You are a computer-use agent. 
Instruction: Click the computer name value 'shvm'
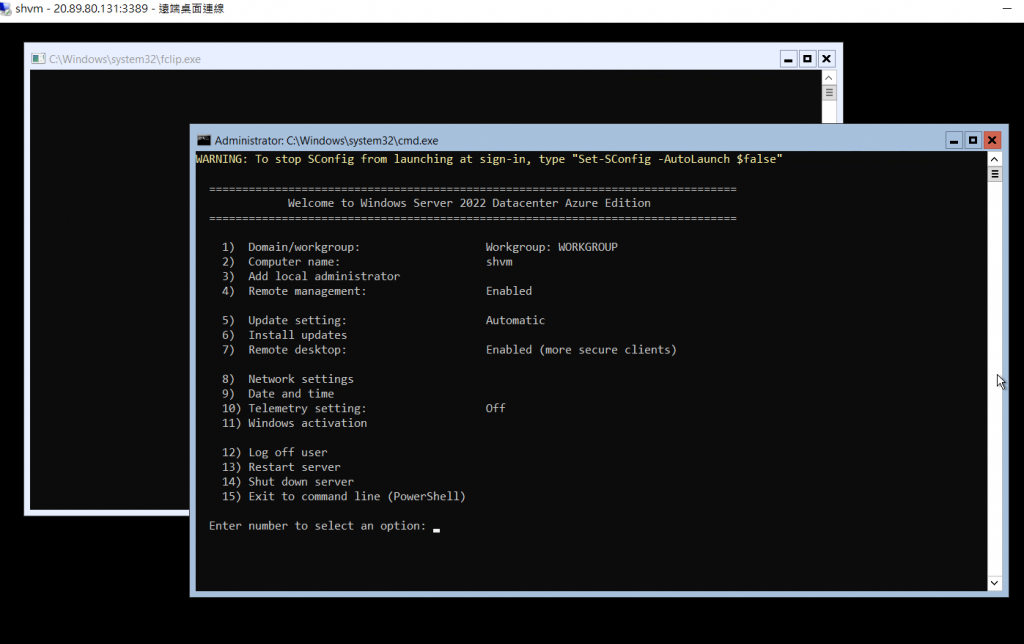tap(499, 262)
